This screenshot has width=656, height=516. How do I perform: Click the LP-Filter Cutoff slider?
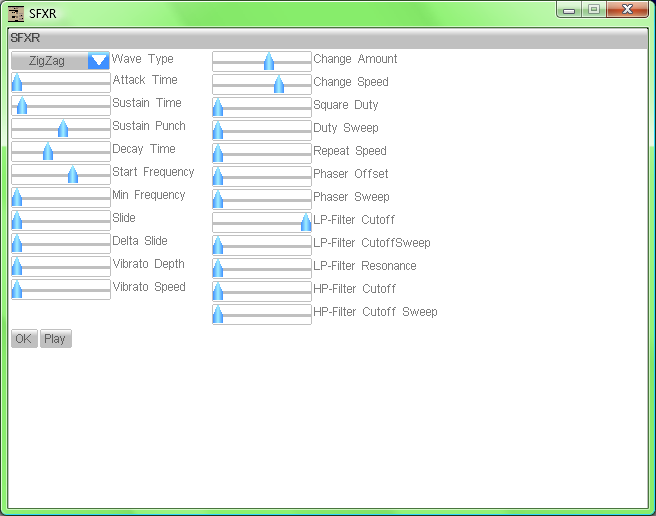(262, 223)
